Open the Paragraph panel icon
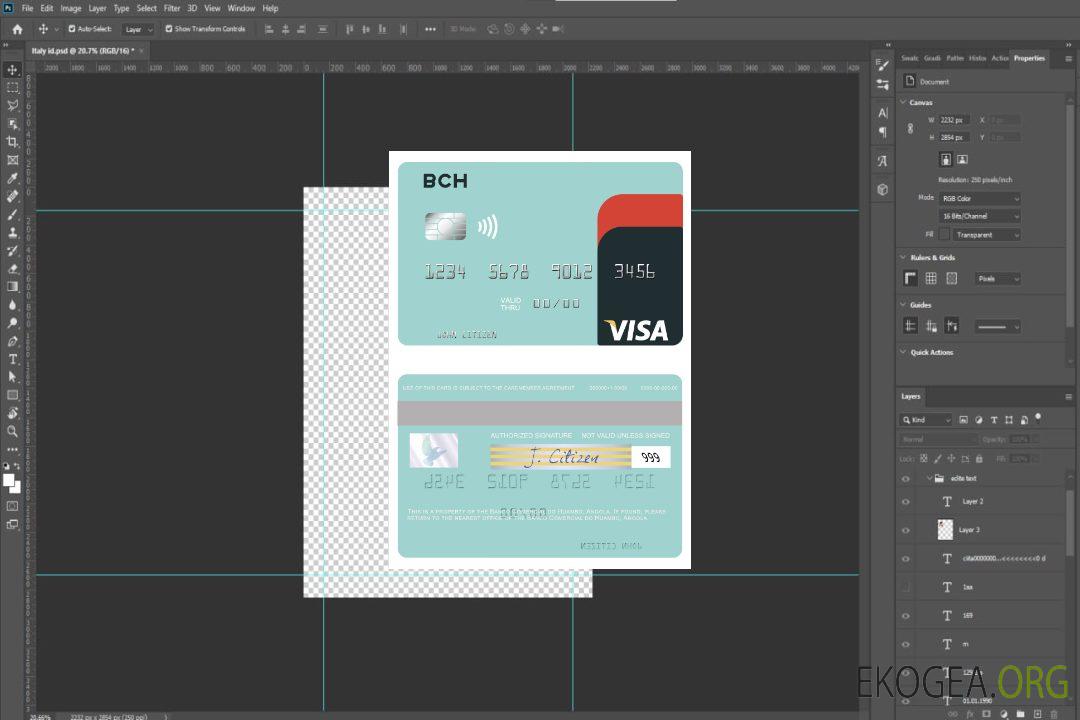Screen dimensions: 1080x720 click(x=882, y=132)
